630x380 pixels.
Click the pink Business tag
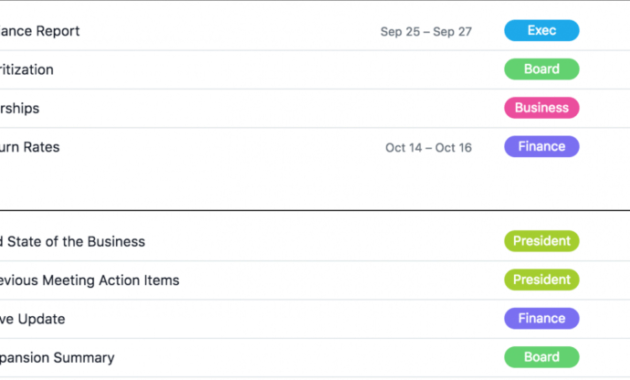[542, 108]
